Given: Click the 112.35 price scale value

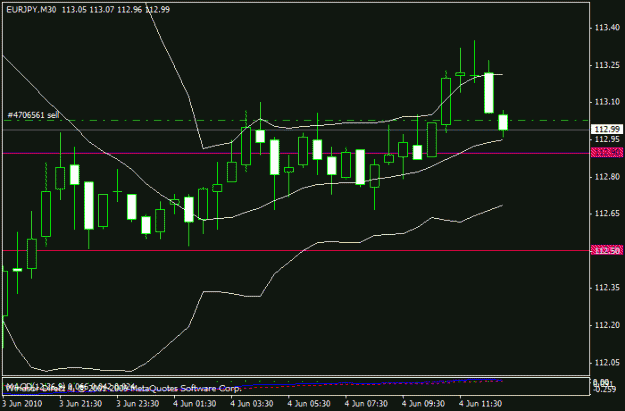Looking at the screenshot, I should coord(607,287).
